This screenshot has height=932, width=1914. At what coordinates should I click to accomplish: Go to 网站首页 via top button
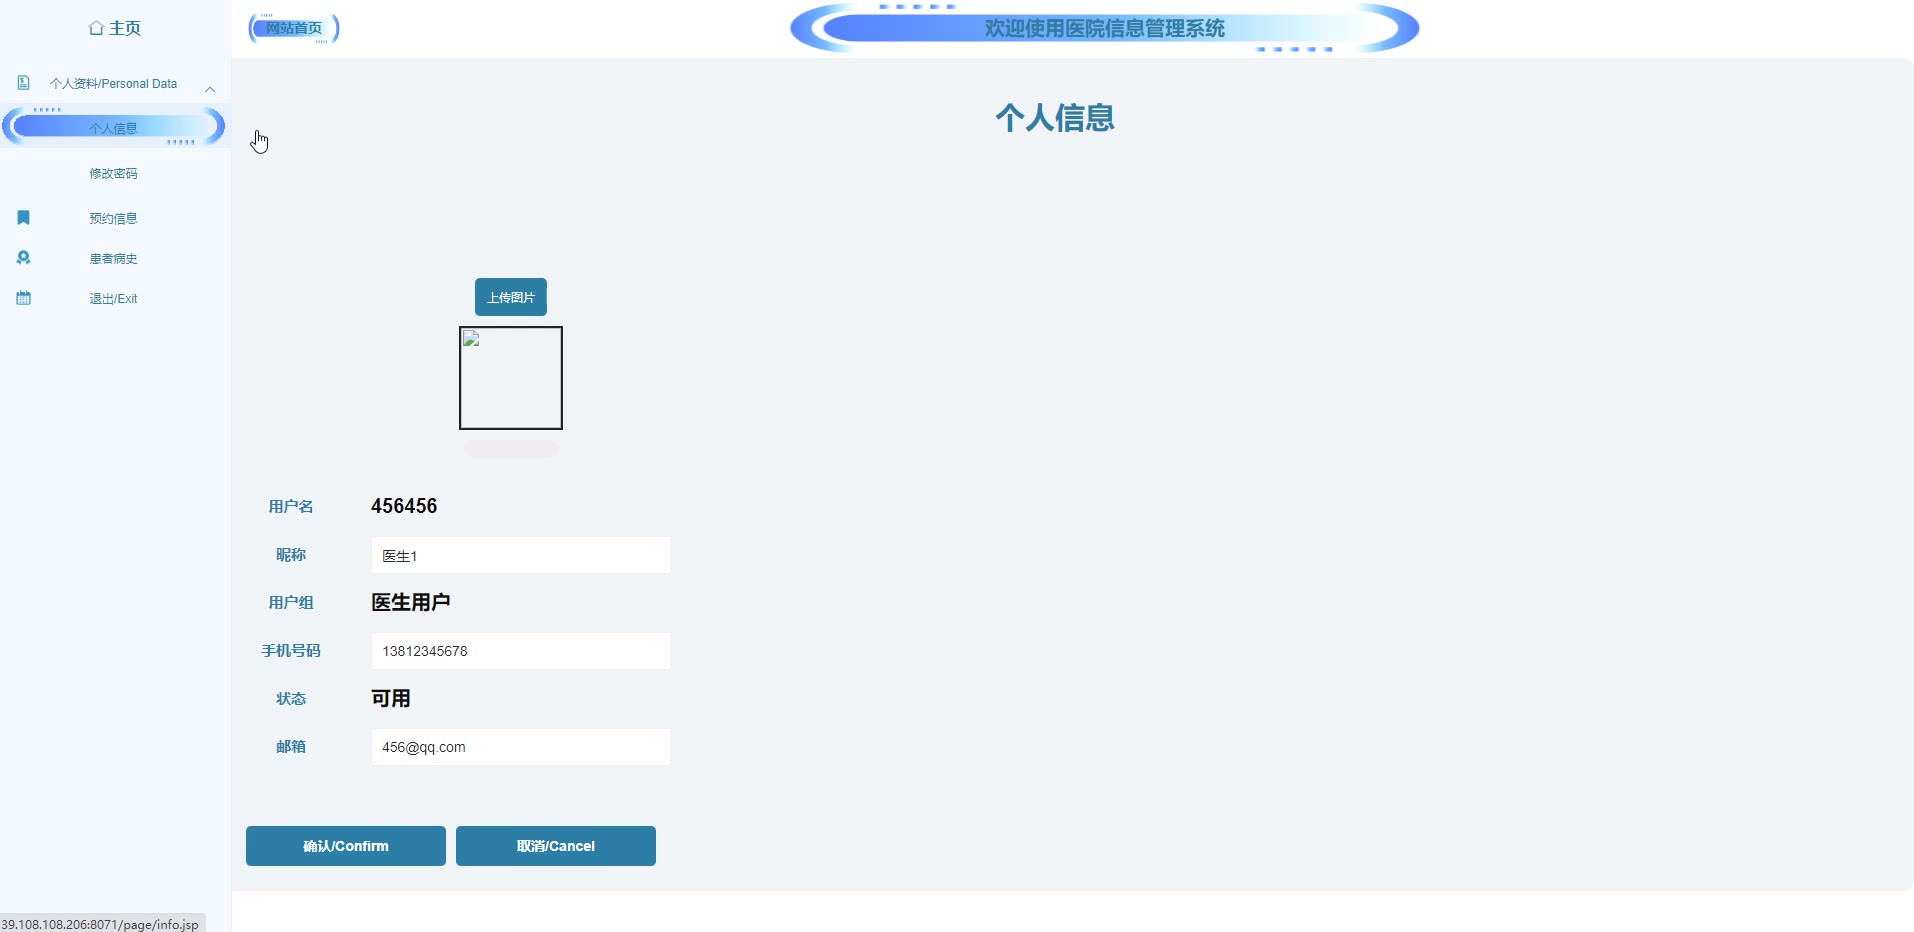(x=294, y=28)
